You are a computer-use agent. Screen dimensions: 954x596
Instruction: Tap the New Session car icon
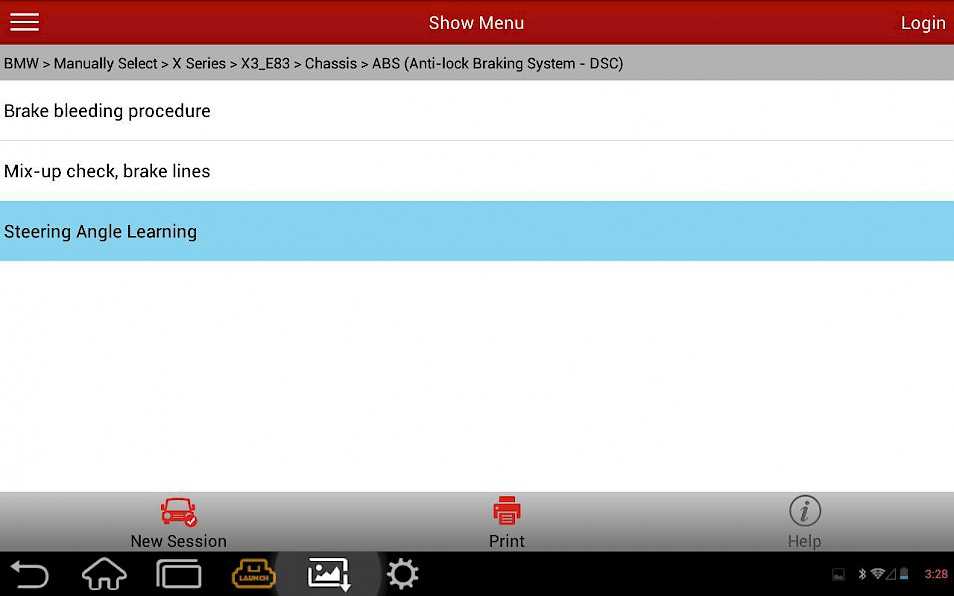point(178,512)
